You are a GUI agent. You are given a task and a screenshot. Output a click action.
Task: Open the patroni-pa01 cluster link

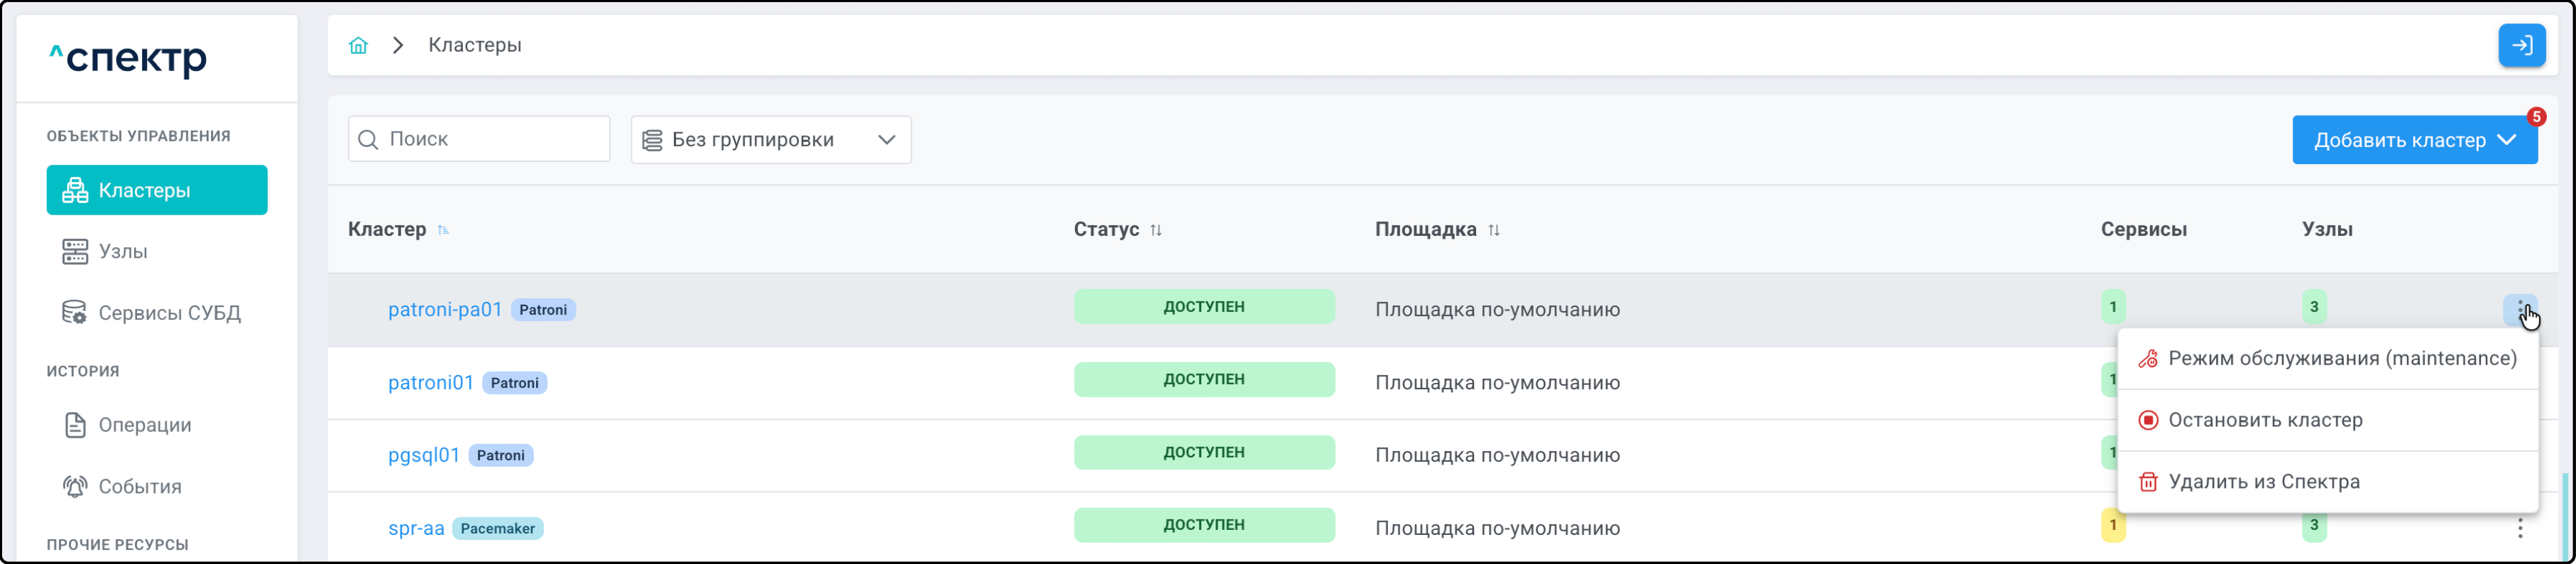tap(445, 310)
